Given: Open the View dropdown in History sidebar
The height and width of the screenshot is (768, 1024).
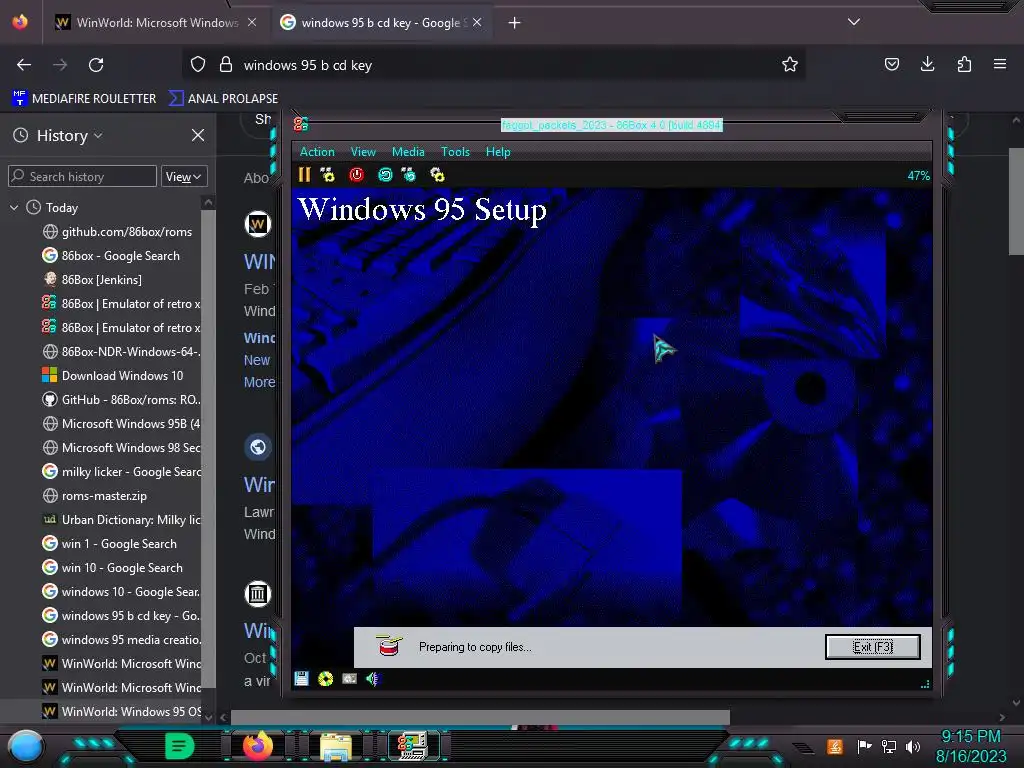Looking at the screenshot, I should tap(184, 176).
